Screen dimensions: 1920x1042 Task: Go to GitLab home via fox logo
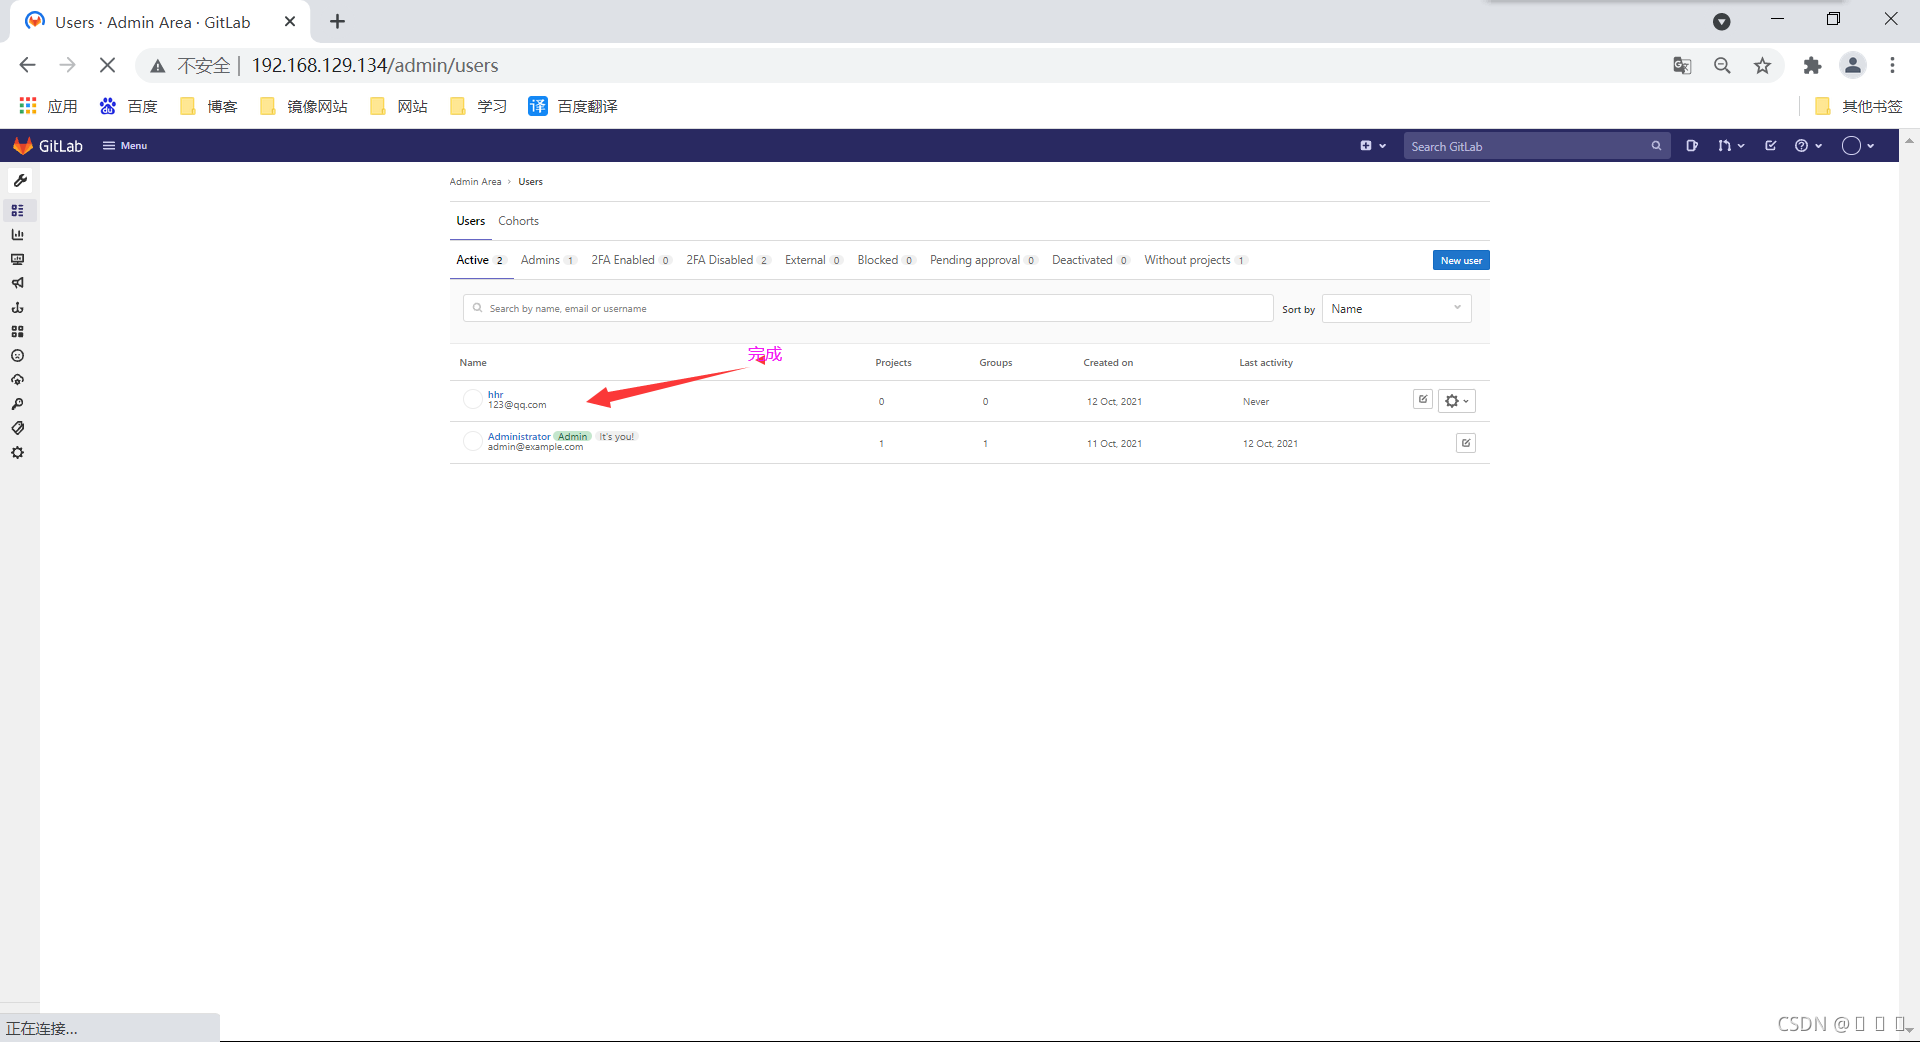coord(22,146)
